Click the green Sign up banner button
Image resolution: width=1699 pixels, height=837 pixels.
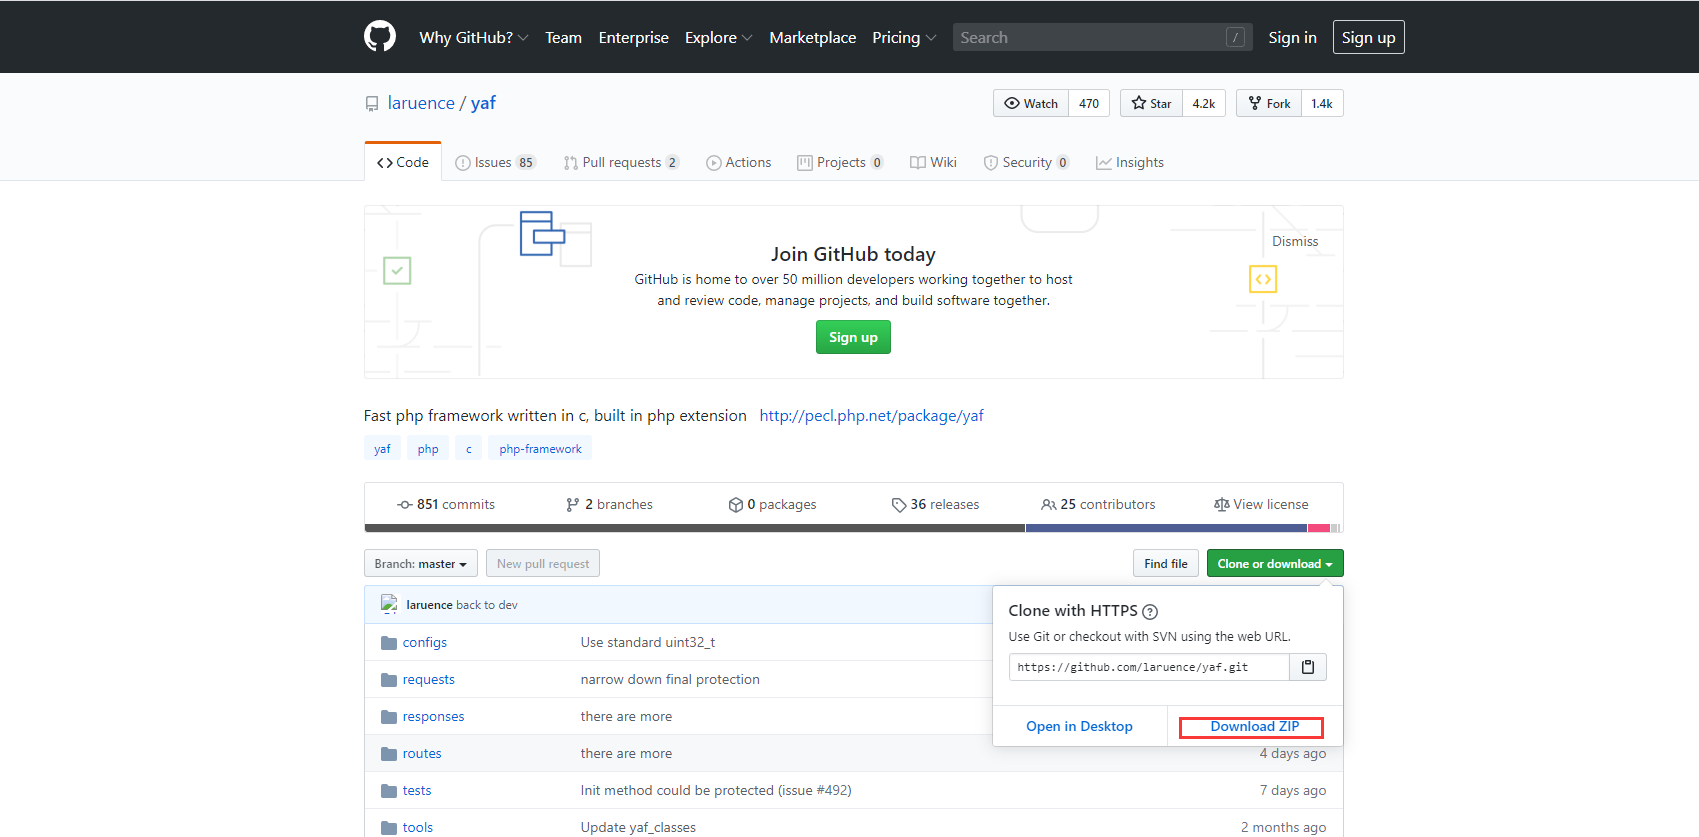tap(853, 337)
